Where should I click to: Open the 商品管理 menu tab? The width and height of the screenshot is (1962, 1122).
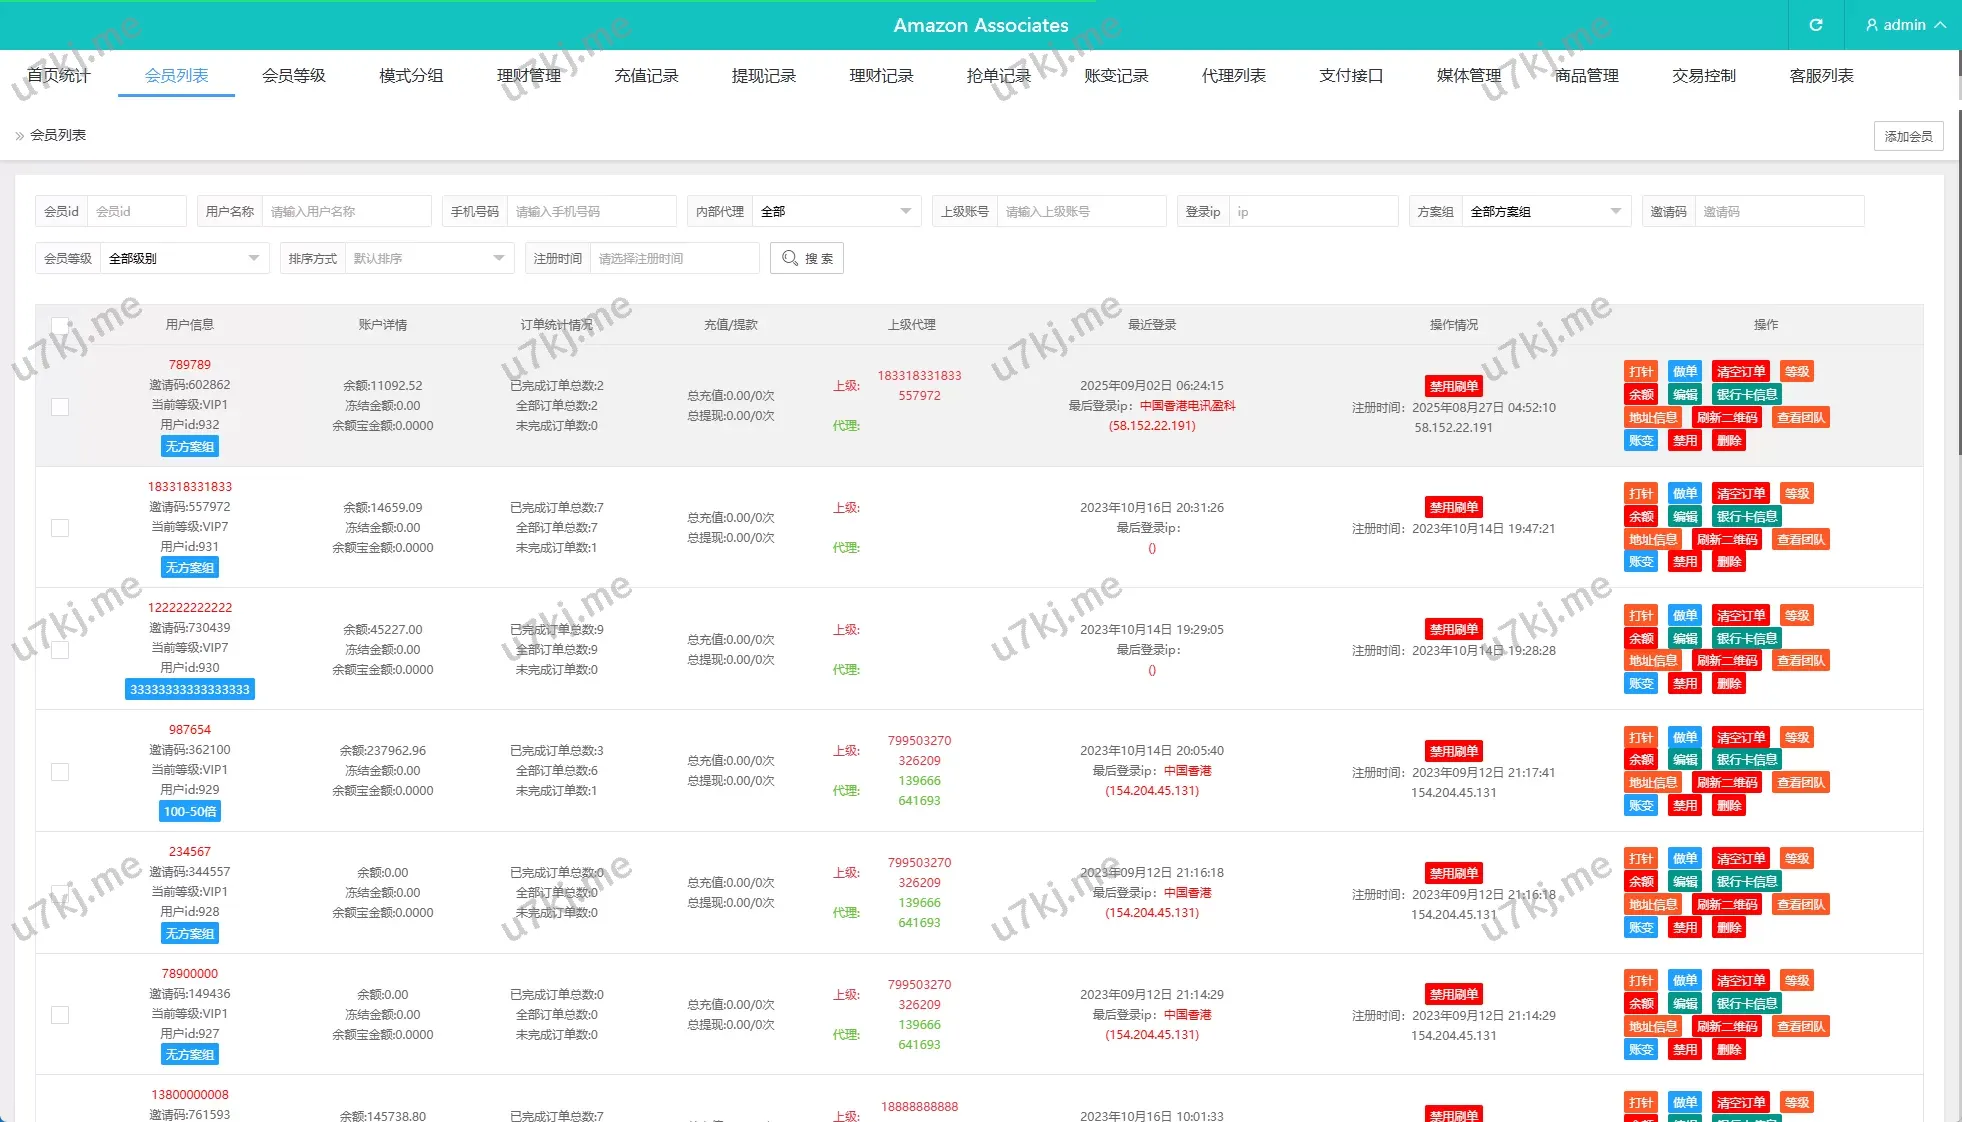click(1586, 75)
